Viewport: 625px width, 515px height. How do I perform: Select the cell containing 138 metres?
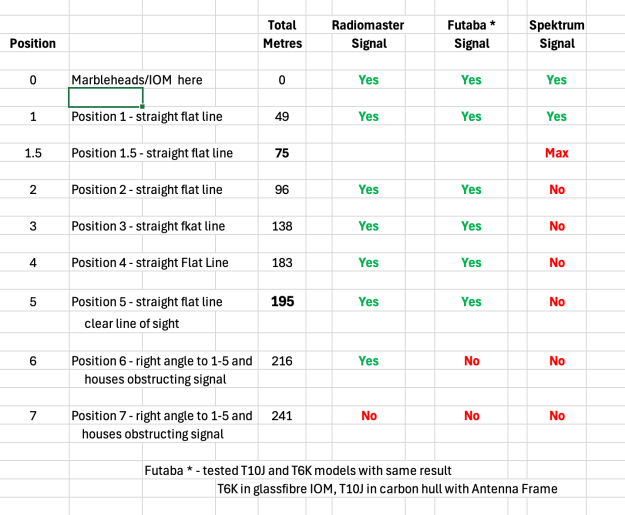[282, 226]
